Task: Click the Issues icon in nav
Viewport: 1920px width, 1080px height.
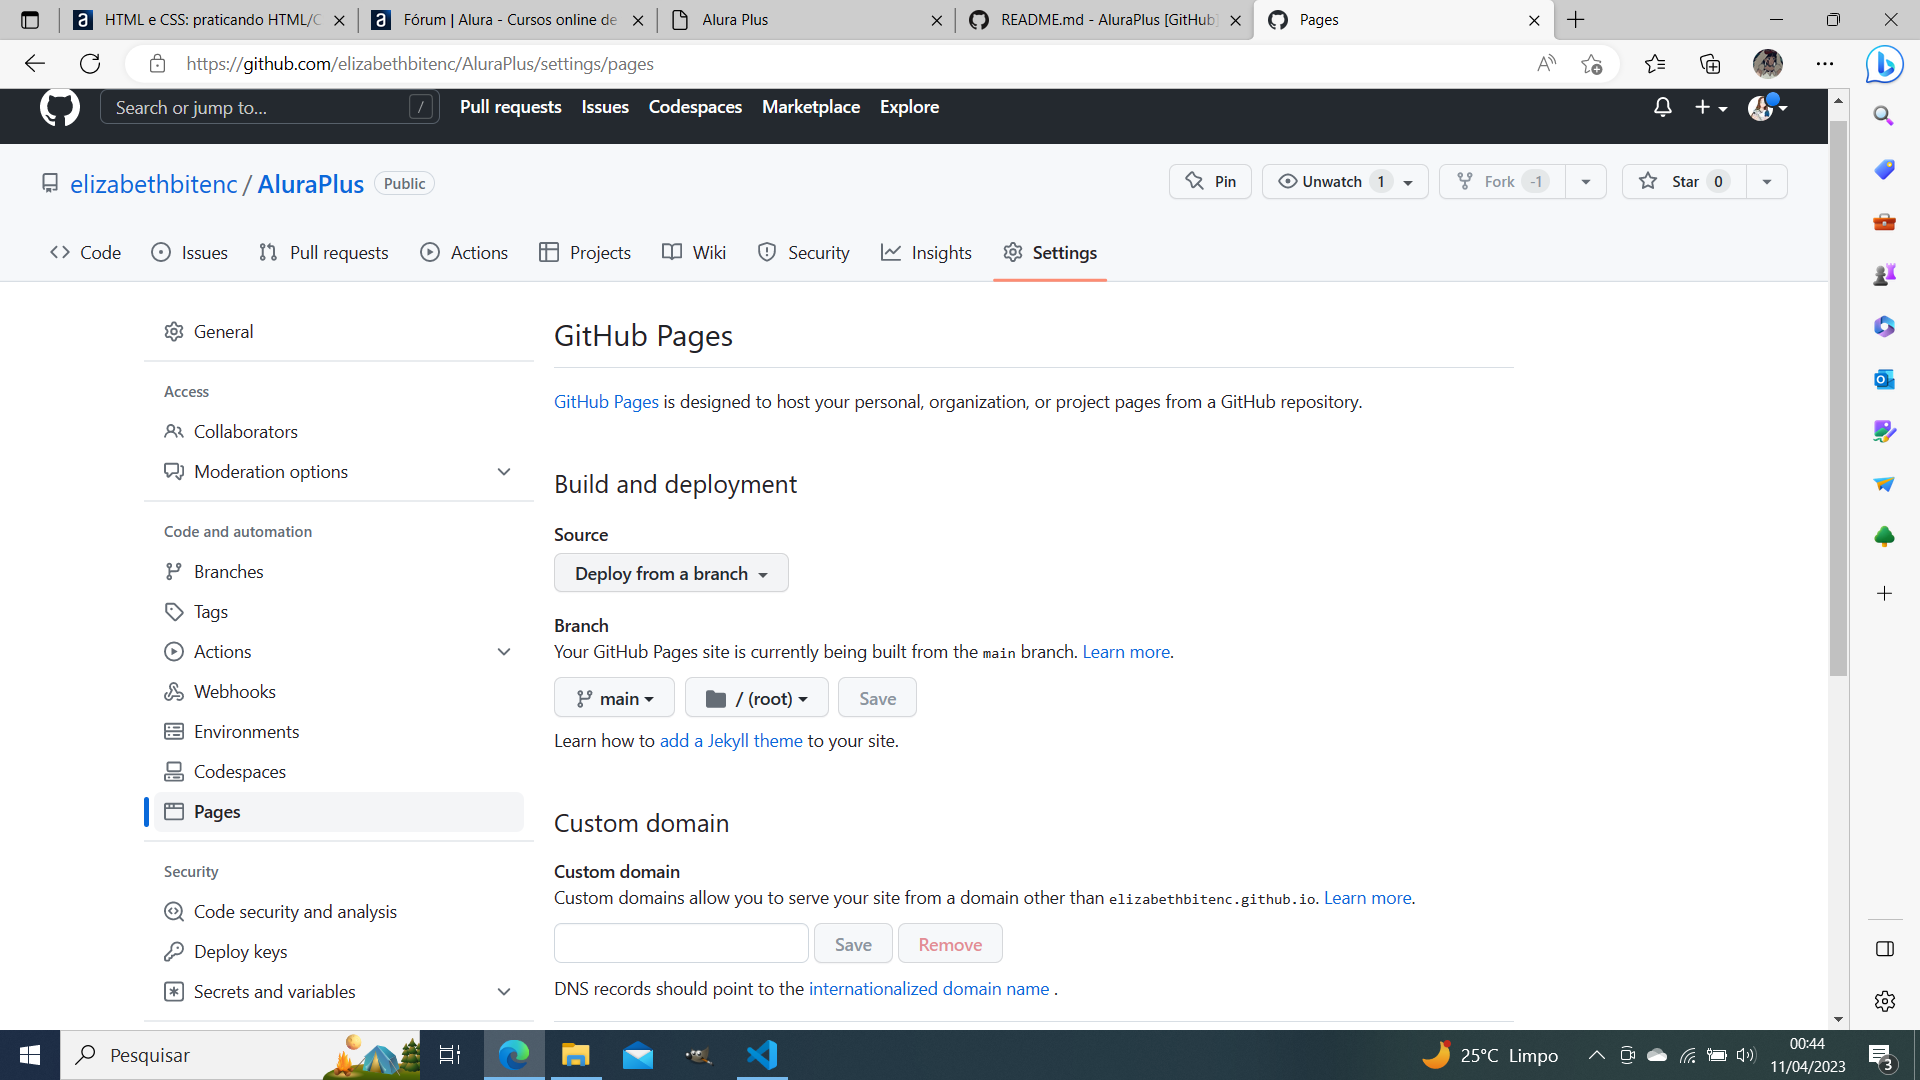Action: 158,252
